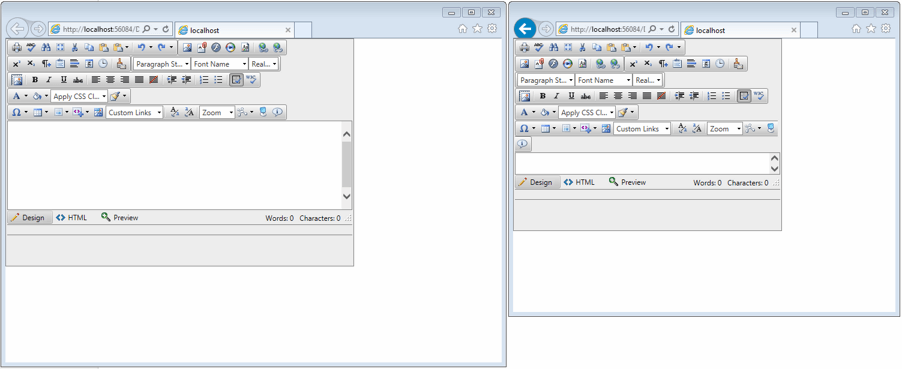Click the Cut scissors icon in right window
The image size is (902, 369).
[582, 48]
